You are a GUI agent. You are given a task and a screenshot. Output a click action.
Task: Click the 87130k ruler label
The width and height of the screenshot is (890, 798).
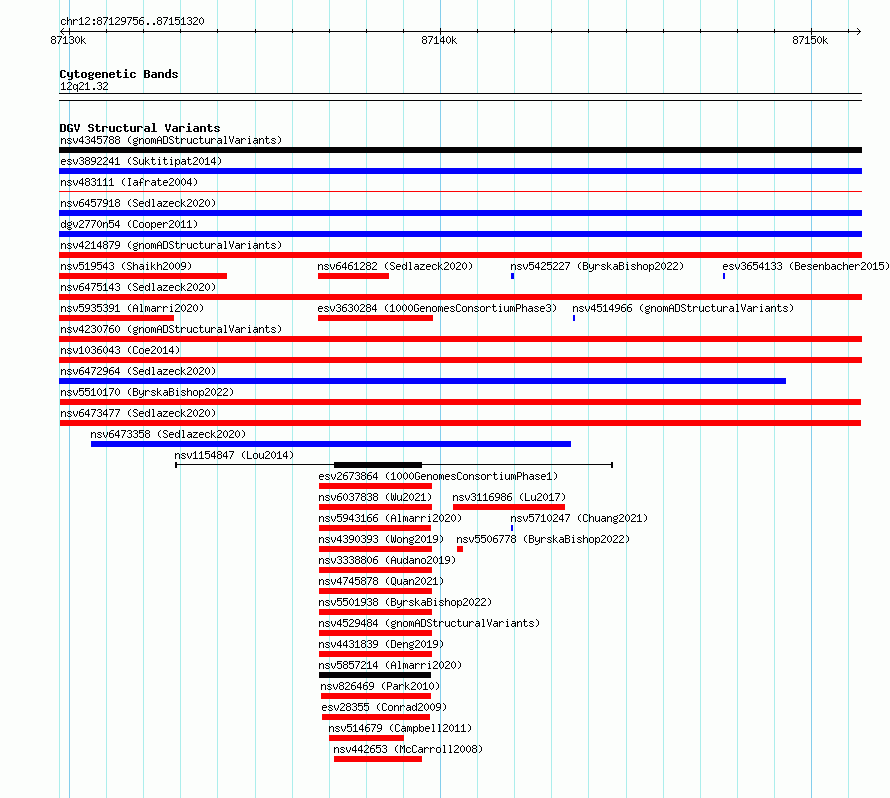coord(68,40)
